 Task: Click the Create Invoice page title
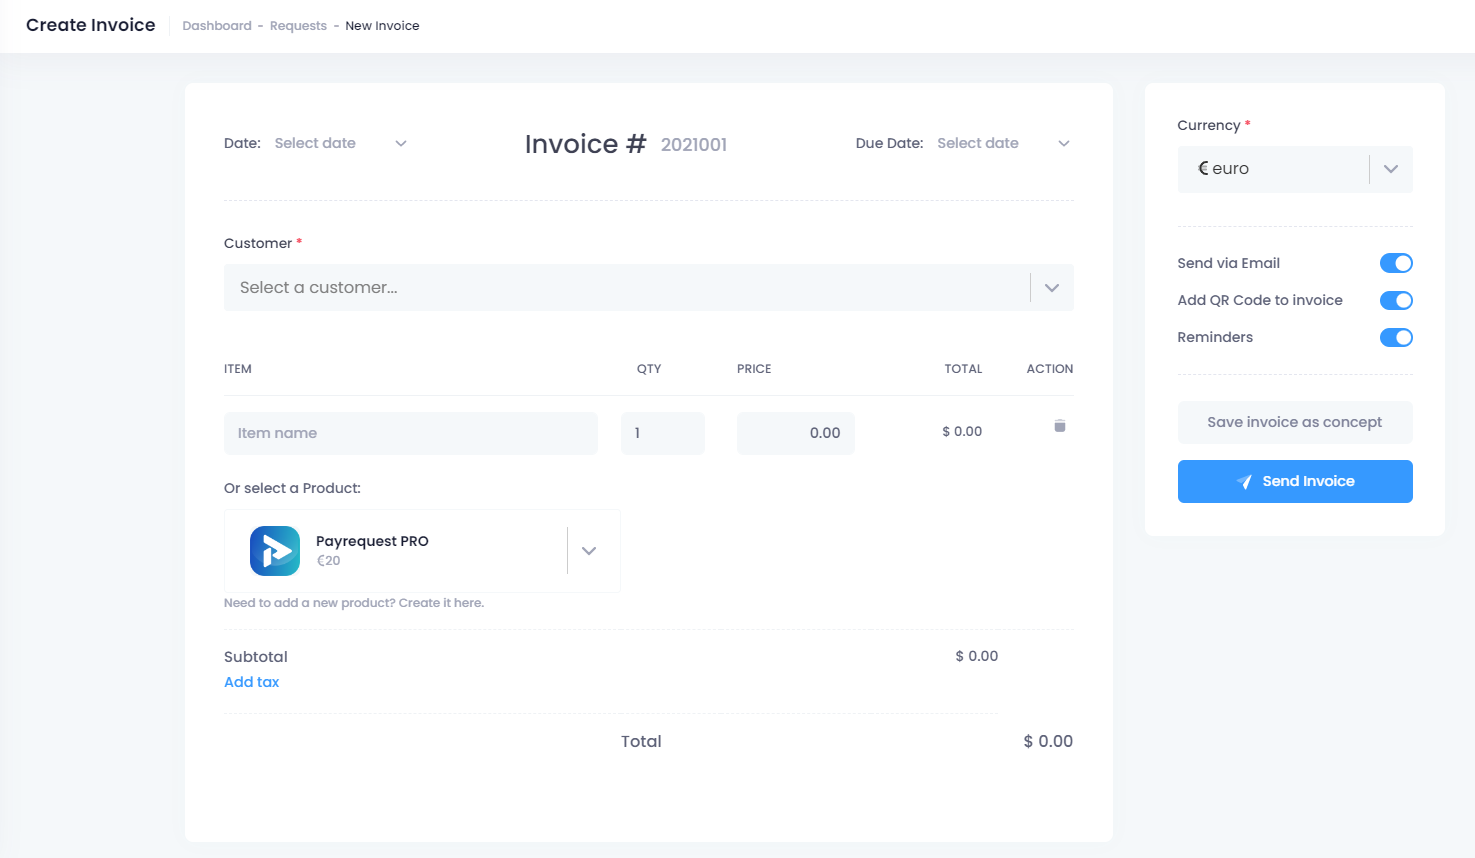91,25
